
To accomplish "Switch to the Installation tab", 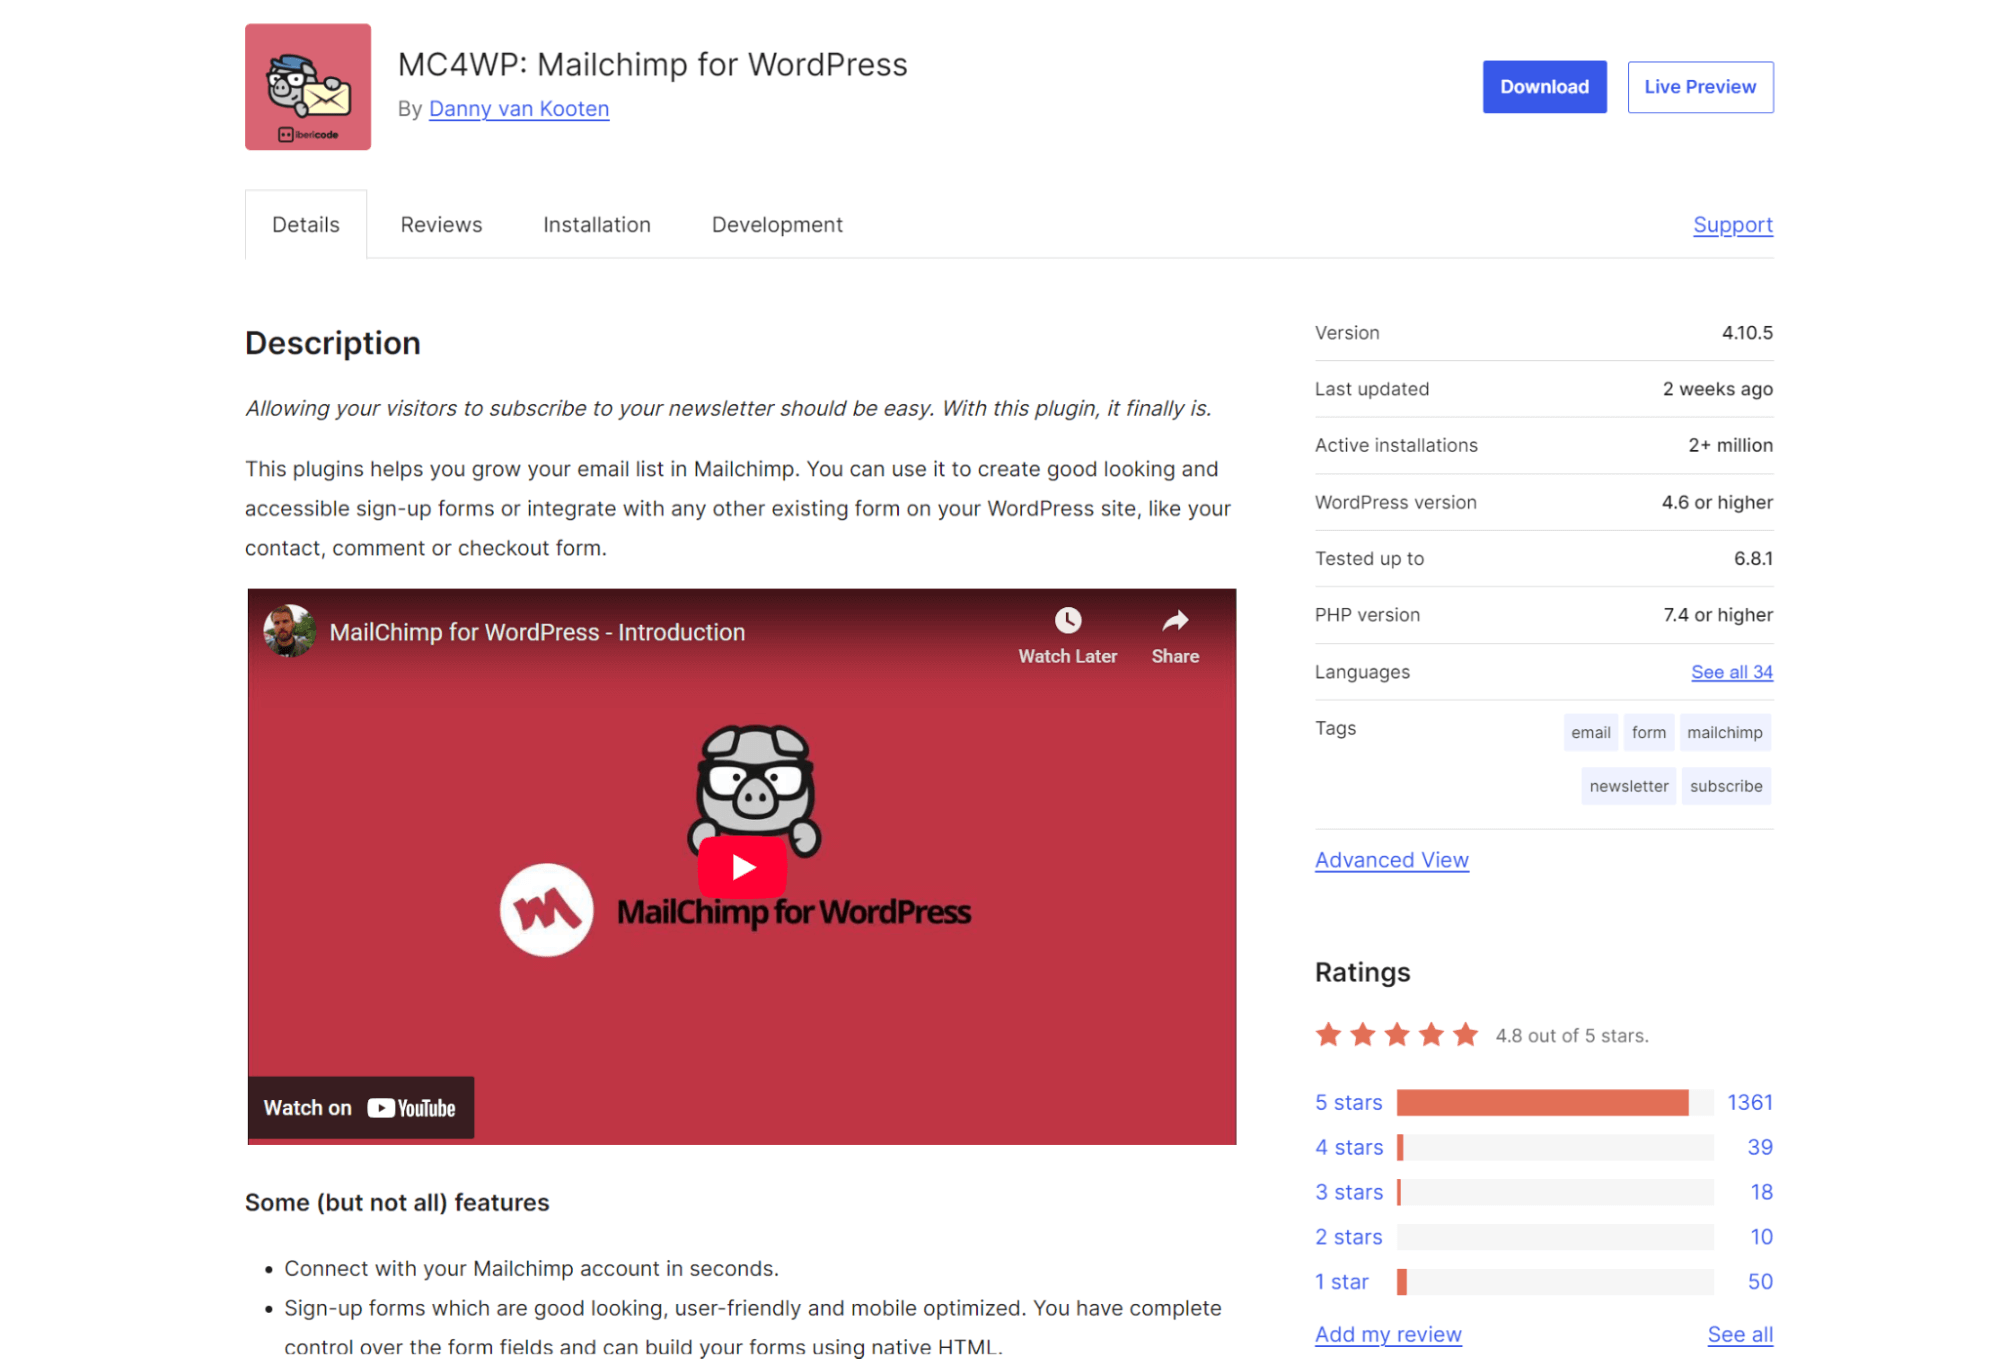I will pos(596,224).
